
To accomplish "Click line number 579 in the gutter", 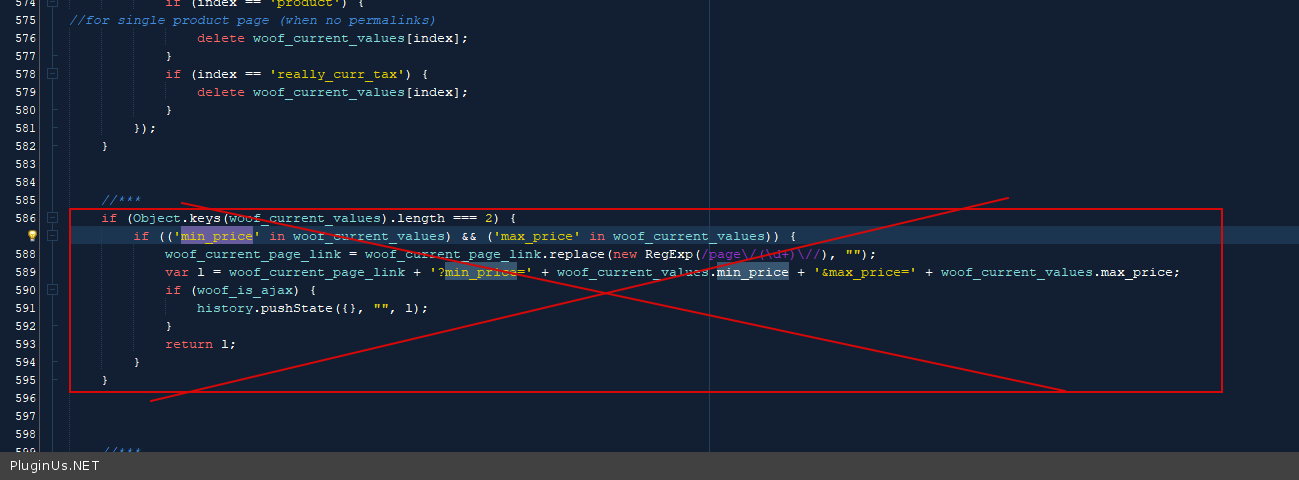I will [x=26, y=92].
